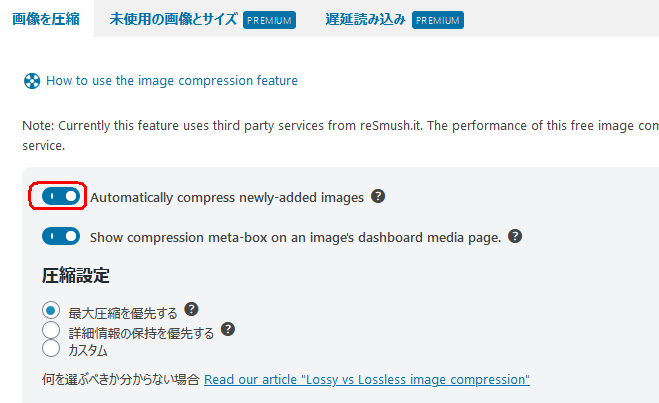659x403 pixels.
Task: Select the カスタム radio button
Action: 51,348
